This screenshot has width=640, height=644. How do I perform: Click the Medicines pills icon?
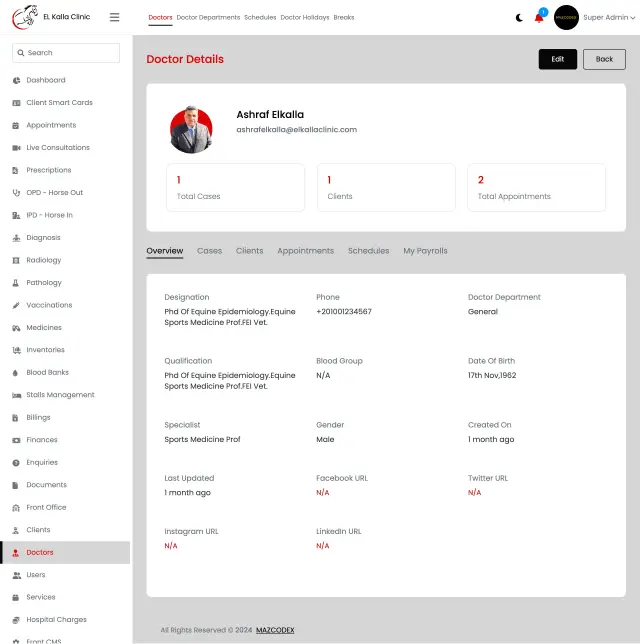point(16,328)
